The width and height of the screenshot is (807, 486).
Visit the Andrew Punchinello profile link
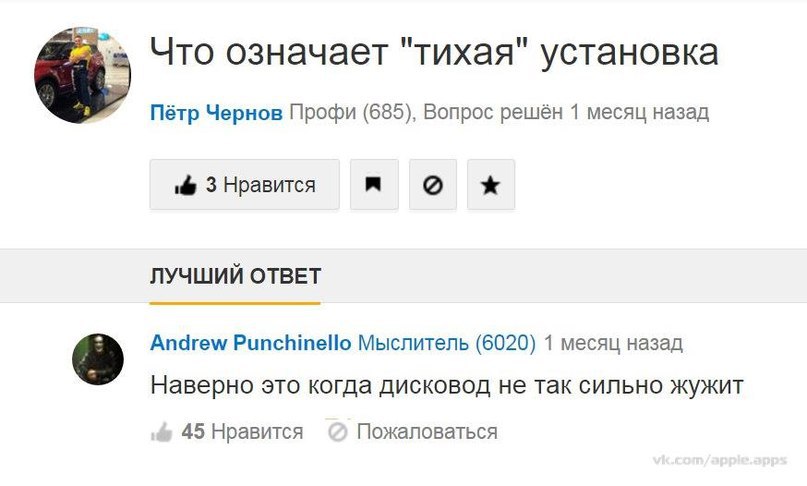250,344
